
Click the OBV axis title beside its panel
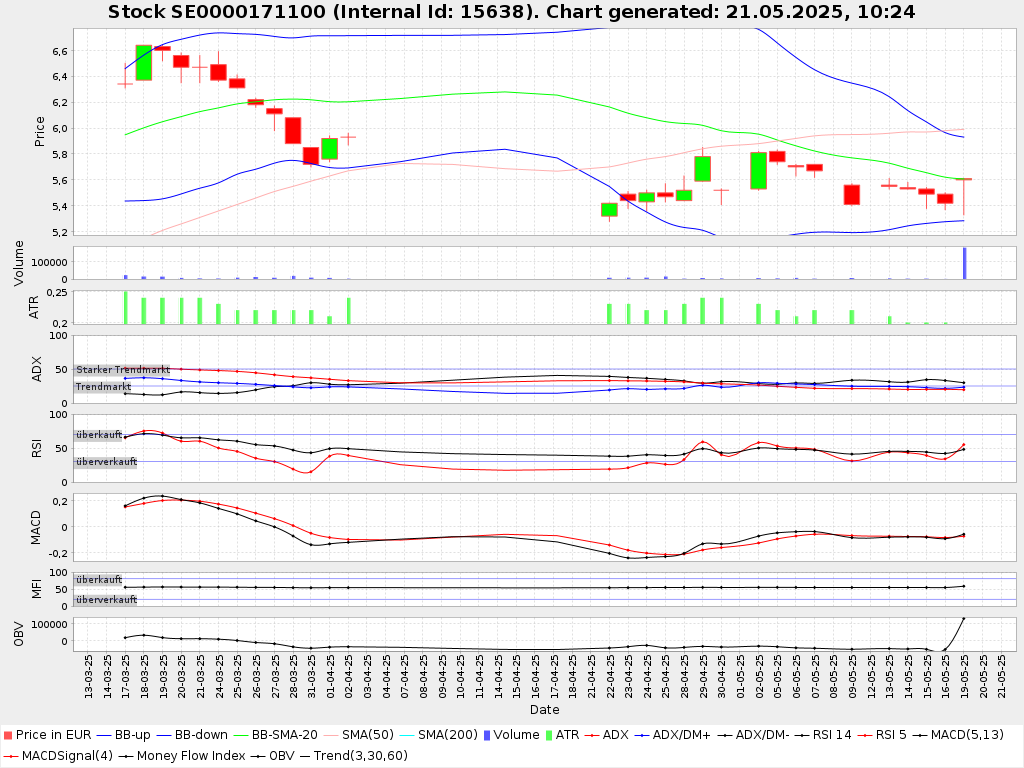pos(18,634)
